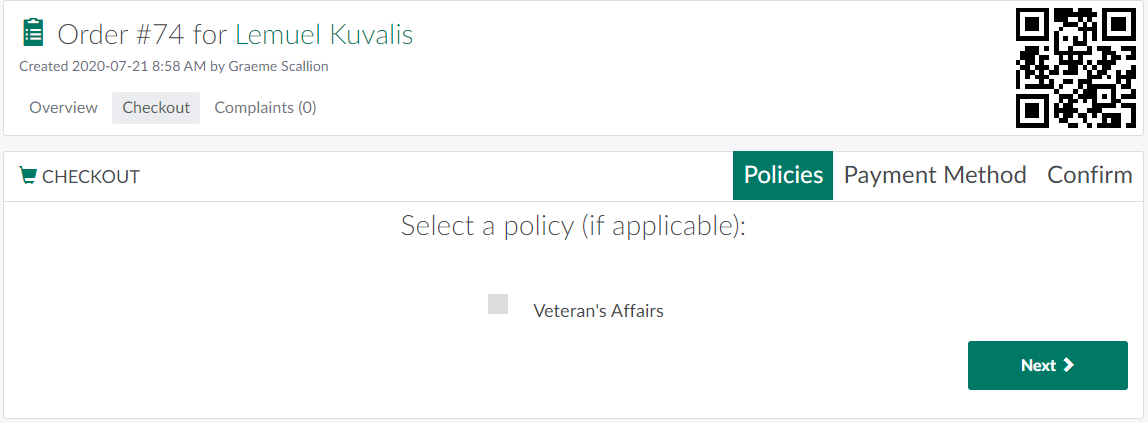Click the created date 2020-07-21 text
1148x423 pixels.
coord(110,66)
